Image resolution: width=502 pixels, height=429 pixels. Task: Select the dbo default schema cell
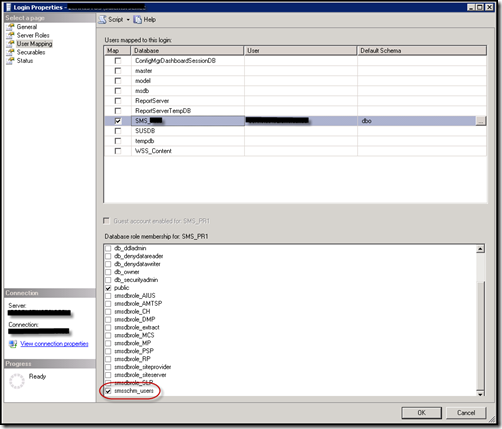[x=417, y=121]
